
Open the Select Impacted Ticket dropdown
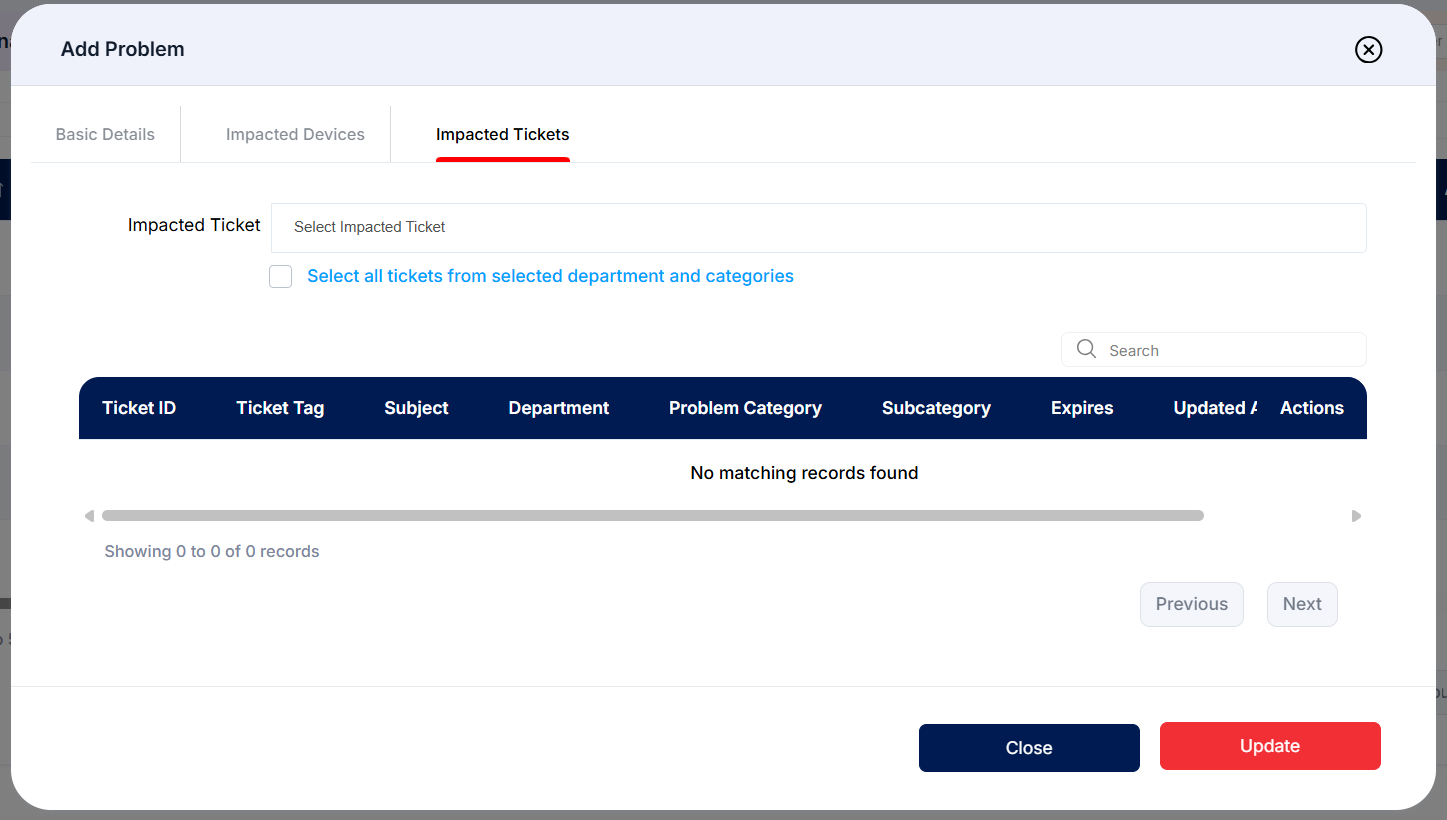pos(818,228)
